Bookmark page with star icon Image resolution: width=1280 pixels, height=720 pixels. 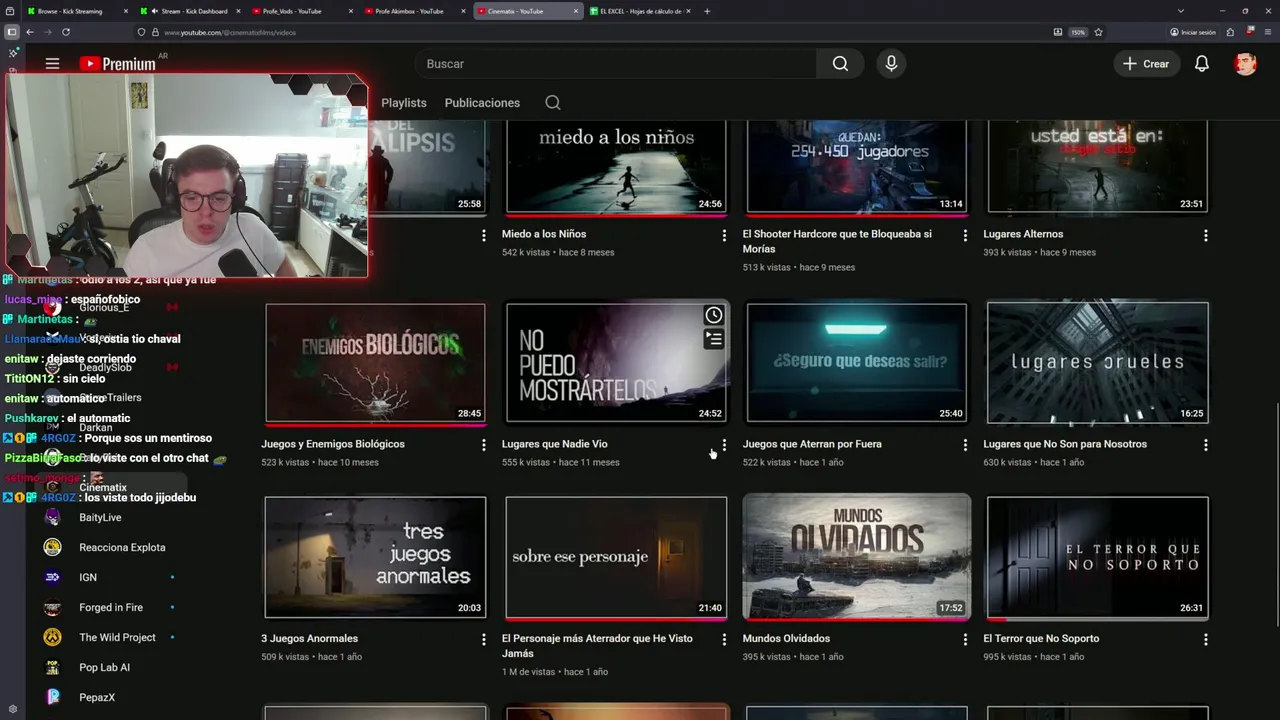tap(1098, 32)
